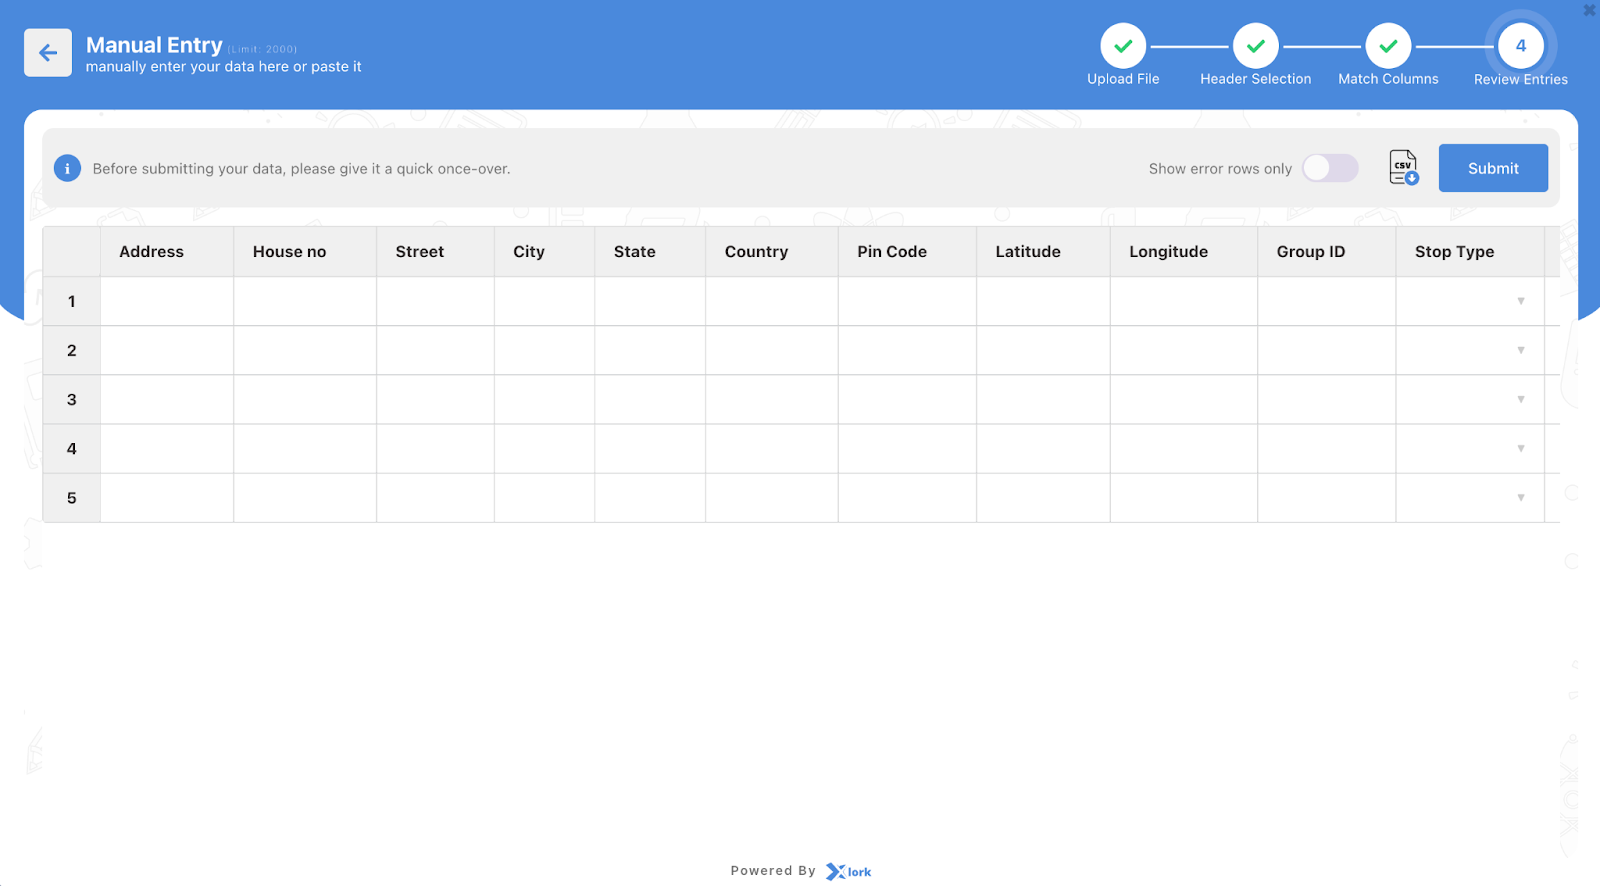Click the Match Columns step label
The height and width of the screenshot is (886, 1600).
[x=1388, y=79]
